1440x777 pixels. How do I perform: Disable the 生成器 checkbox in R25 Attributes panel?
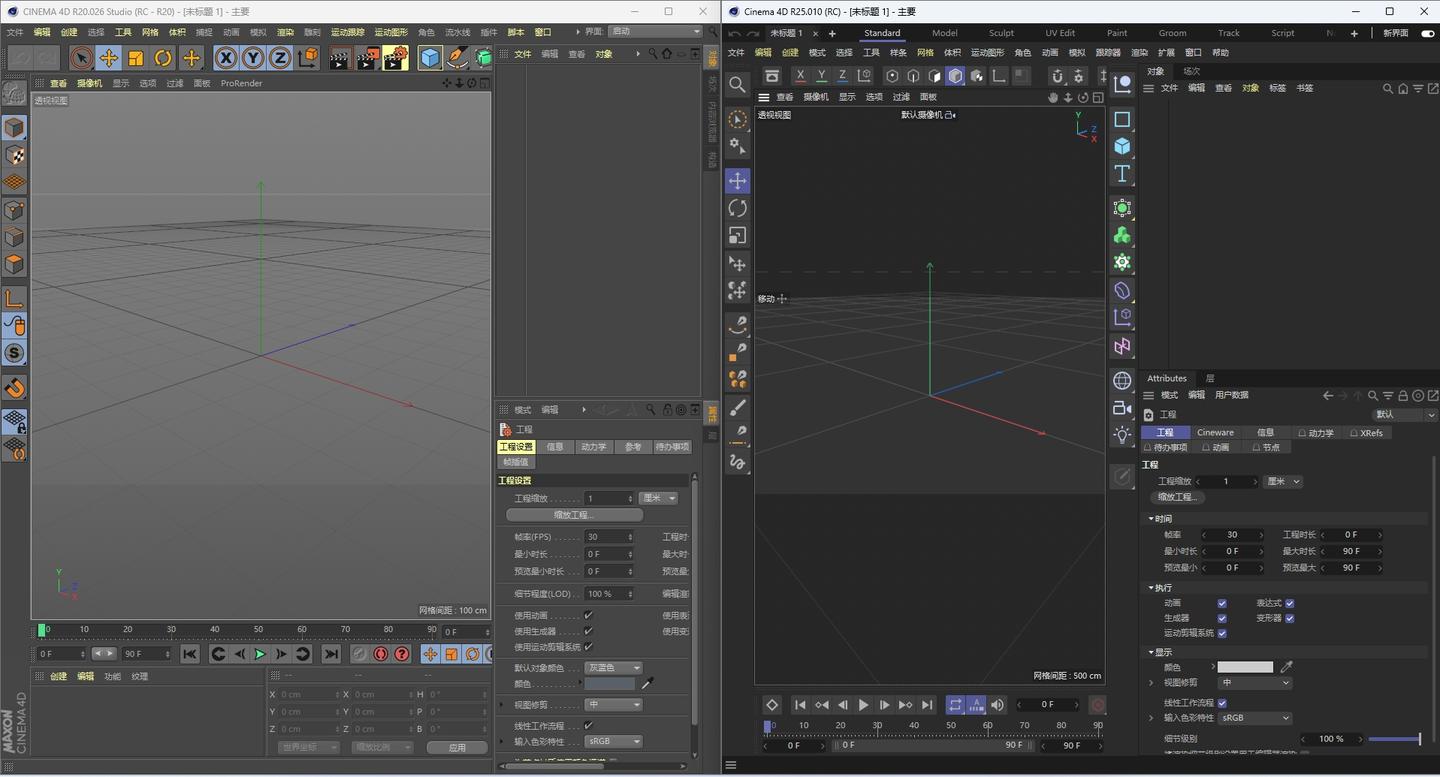(x=1222, y=618)
